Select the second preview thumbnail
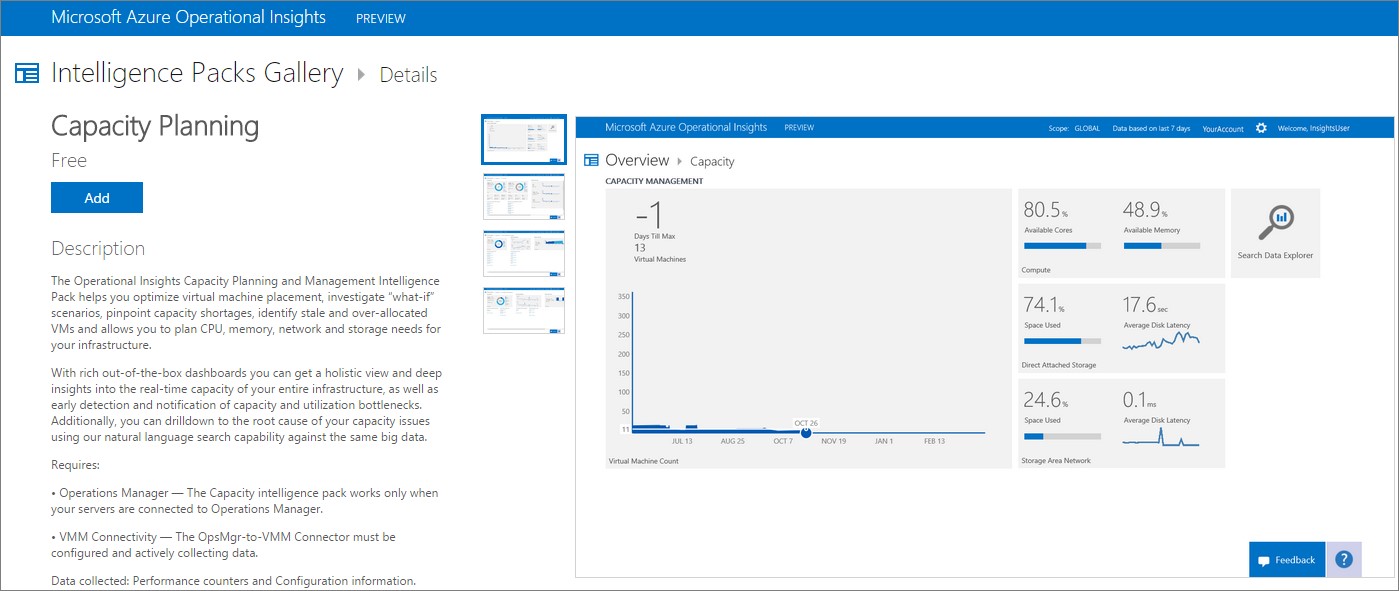 click(524, 196)
